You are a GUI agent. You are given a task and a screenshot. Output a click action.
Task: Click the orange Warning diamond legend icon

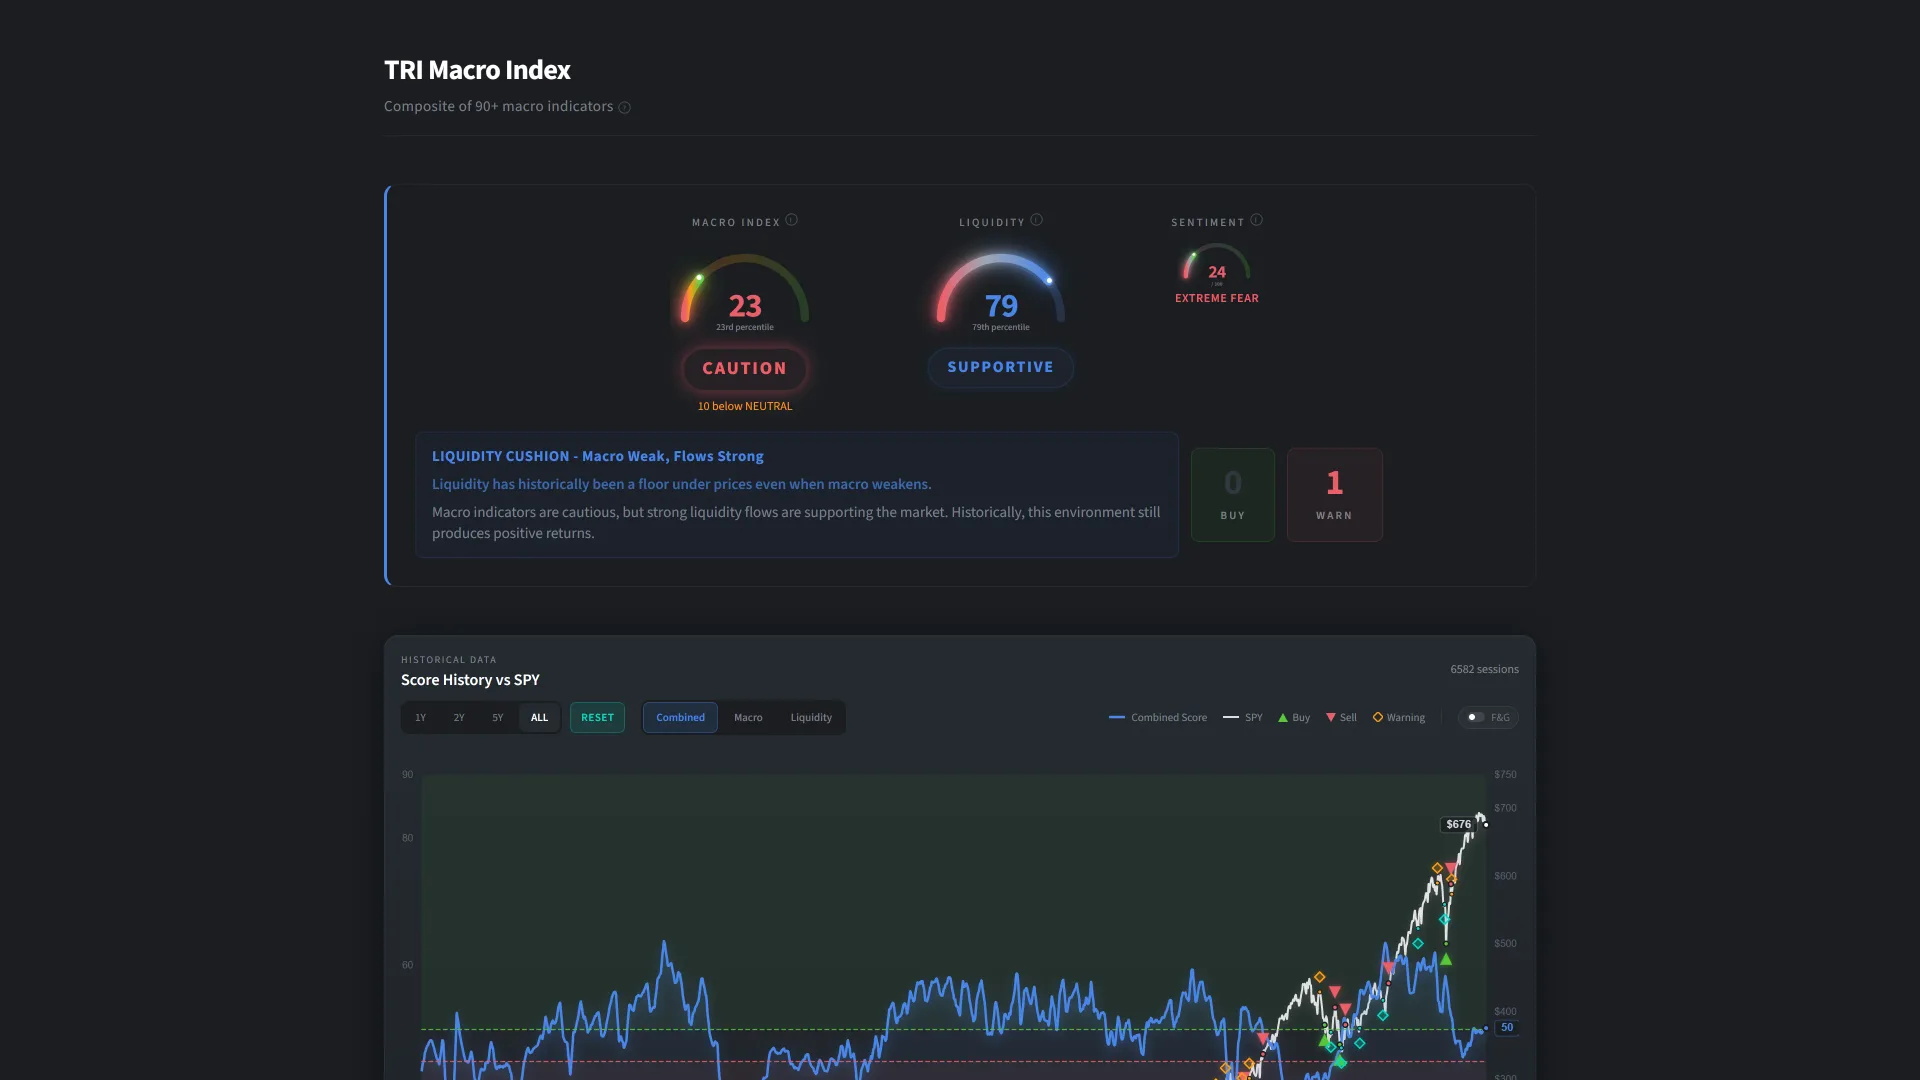[x=1377, y=717]
